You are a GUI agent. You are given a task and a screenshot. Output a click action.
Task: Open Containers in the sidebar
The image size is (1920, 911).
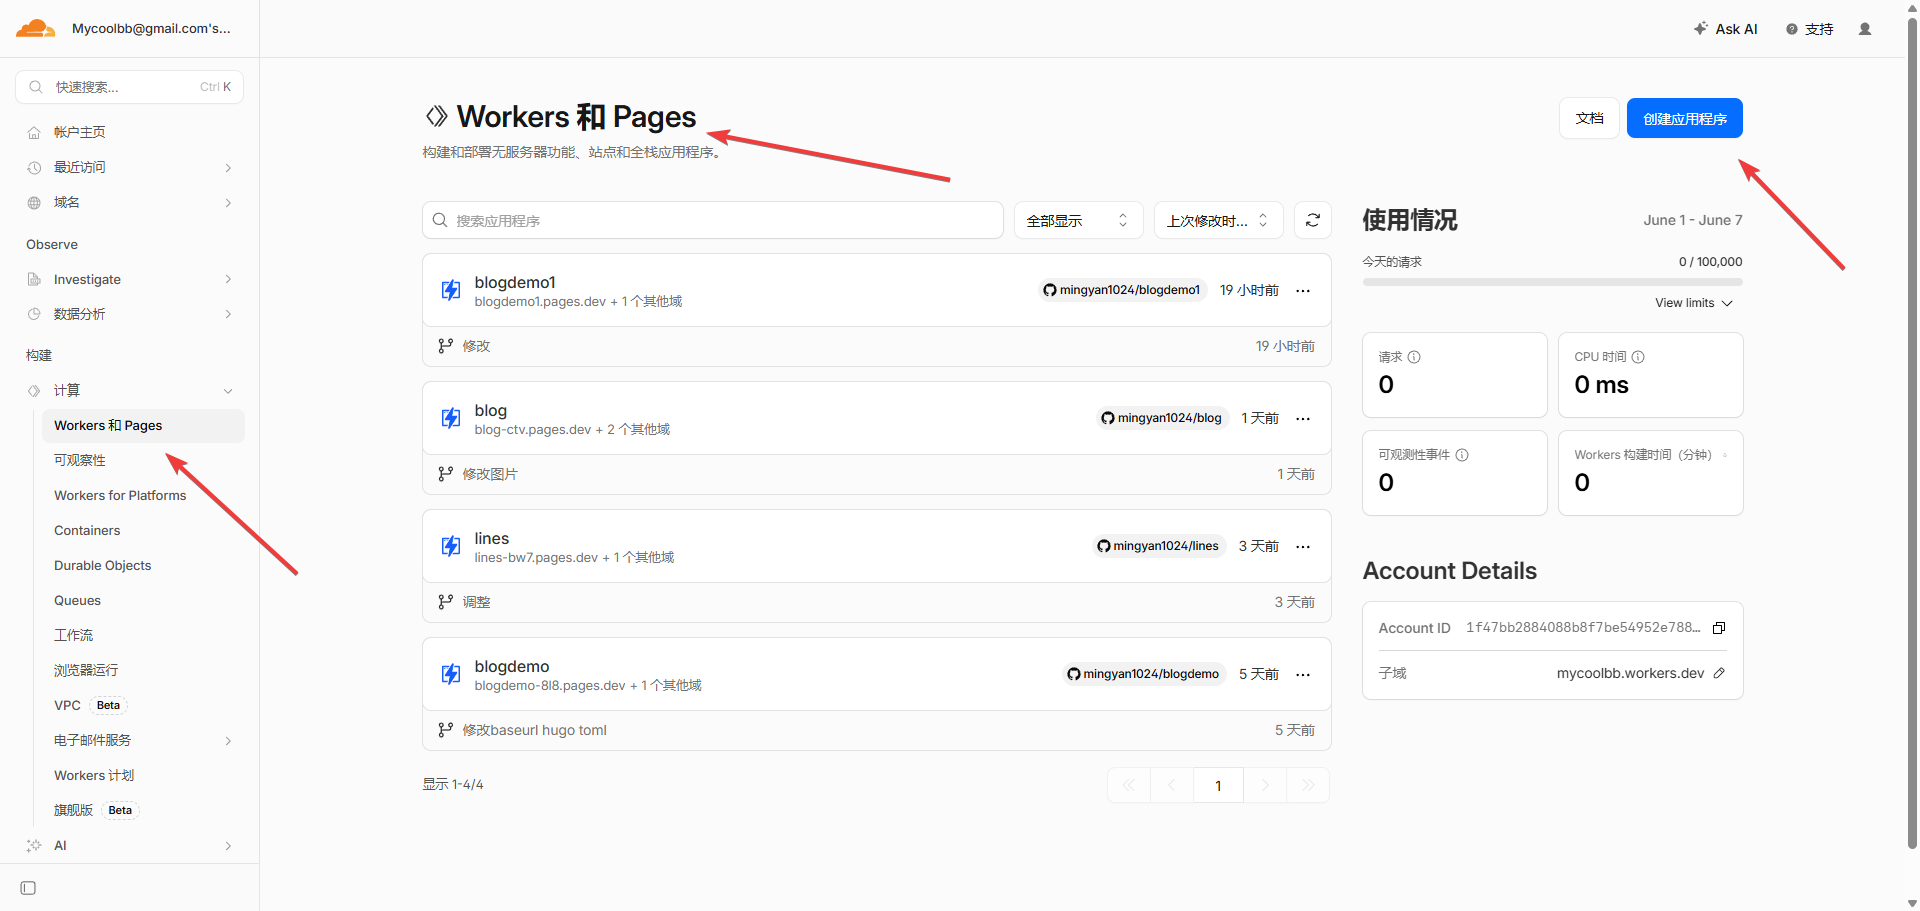pos(87,530)
